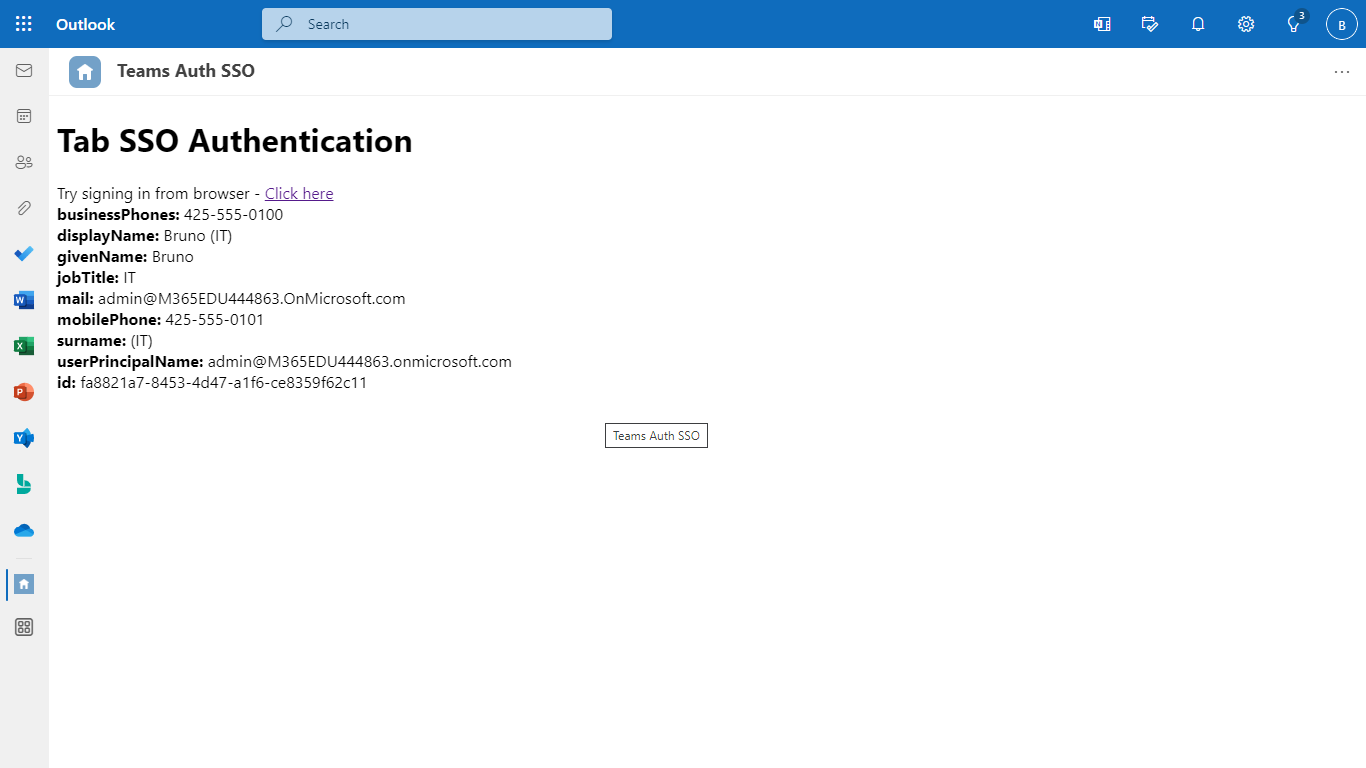The height and width of the screenshot is (768, 1366).
Task: Launch OneDrive from sidebar
Action: pyautogui.click(x=24, y=530)
